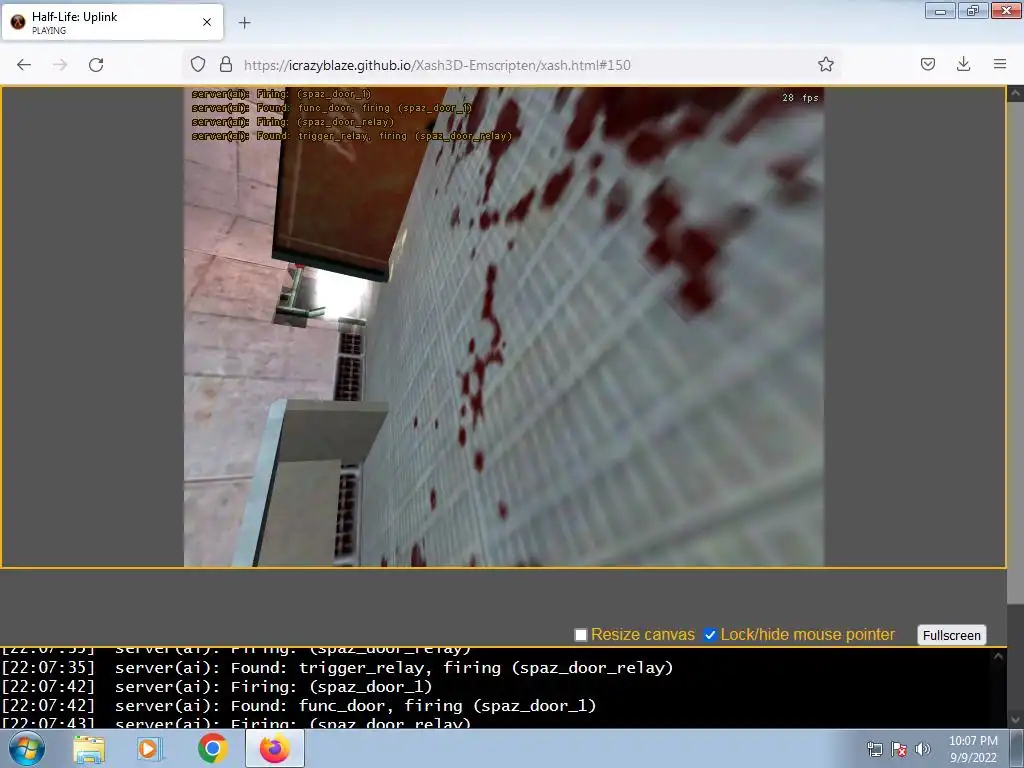Enable the Resize canvas checkbox
1024x768 pixels.
click(x=581, y=635)
